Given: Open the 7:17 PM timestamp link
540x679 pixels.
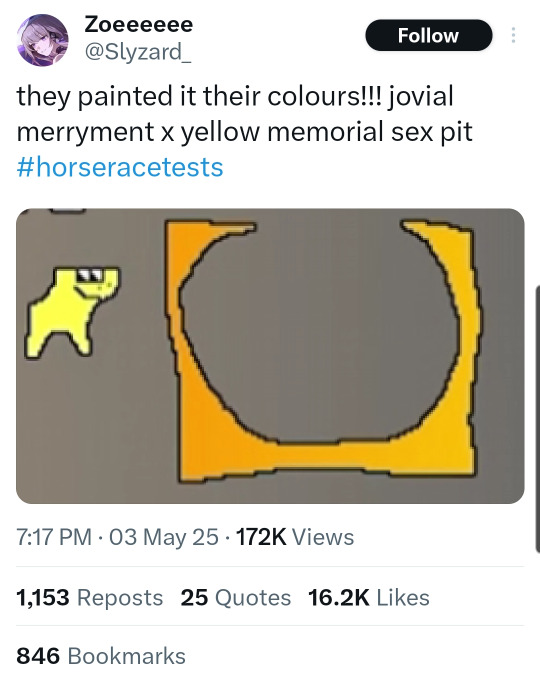Looking at the screenshot, I should 54,537.
